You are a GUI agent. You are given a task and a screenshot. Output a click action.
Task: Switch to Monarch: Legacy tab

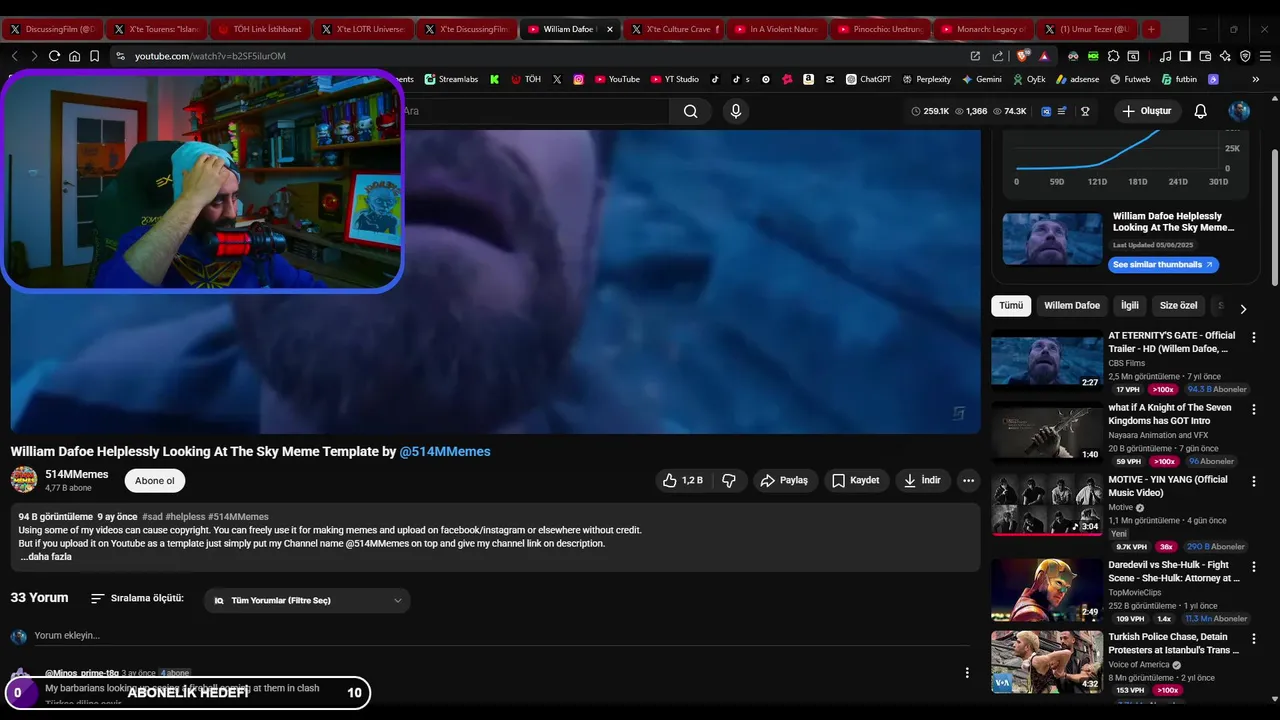983,29
